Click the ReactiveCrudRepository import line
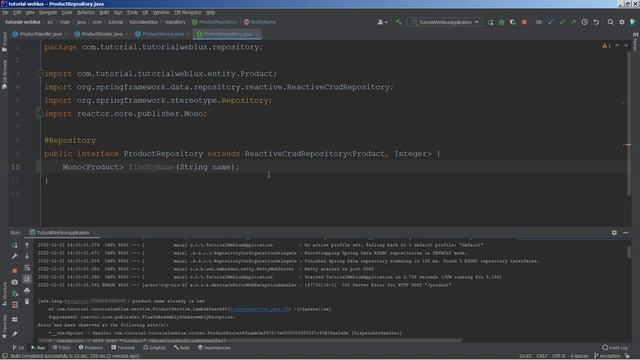The image size is (640, 360). coord(219,87)
